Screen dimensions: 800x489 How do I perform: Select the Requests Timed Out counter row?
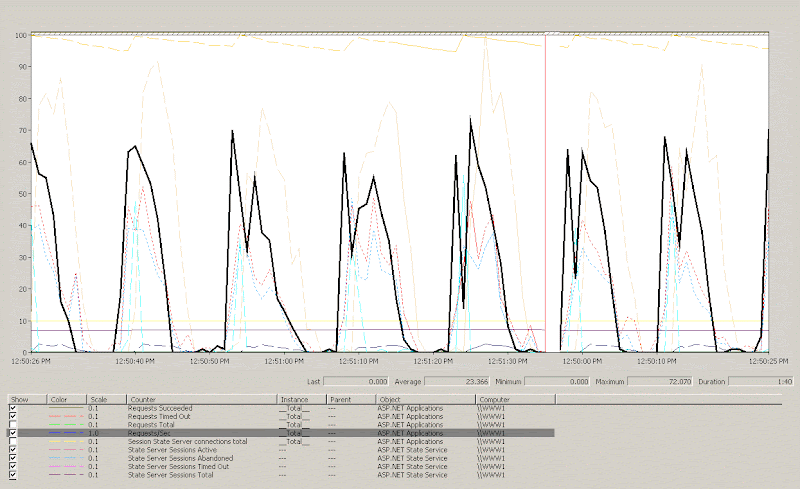point(160,416)
